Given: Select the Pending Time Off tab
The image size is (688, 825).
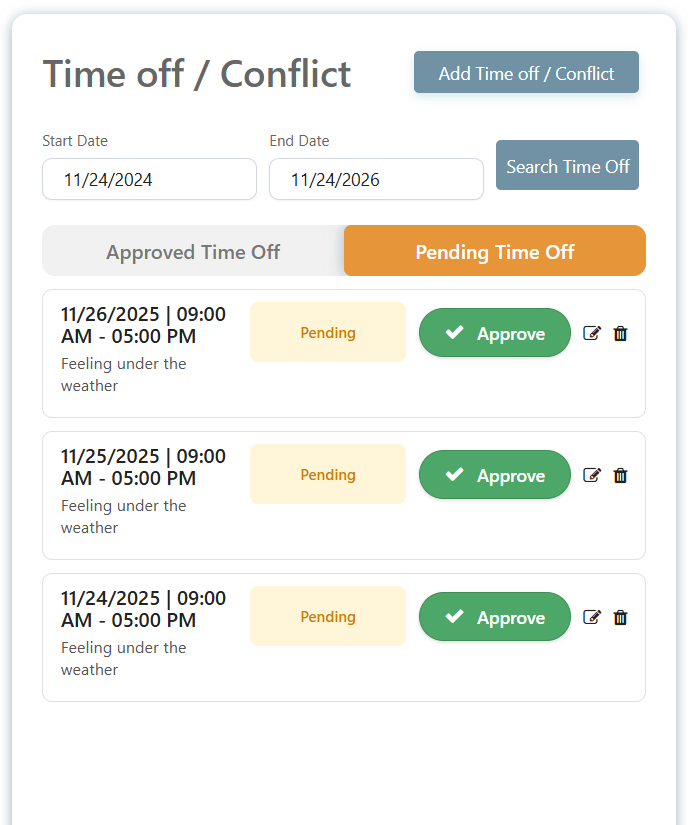Looking at the screenshot, I should tap(495, 251).
